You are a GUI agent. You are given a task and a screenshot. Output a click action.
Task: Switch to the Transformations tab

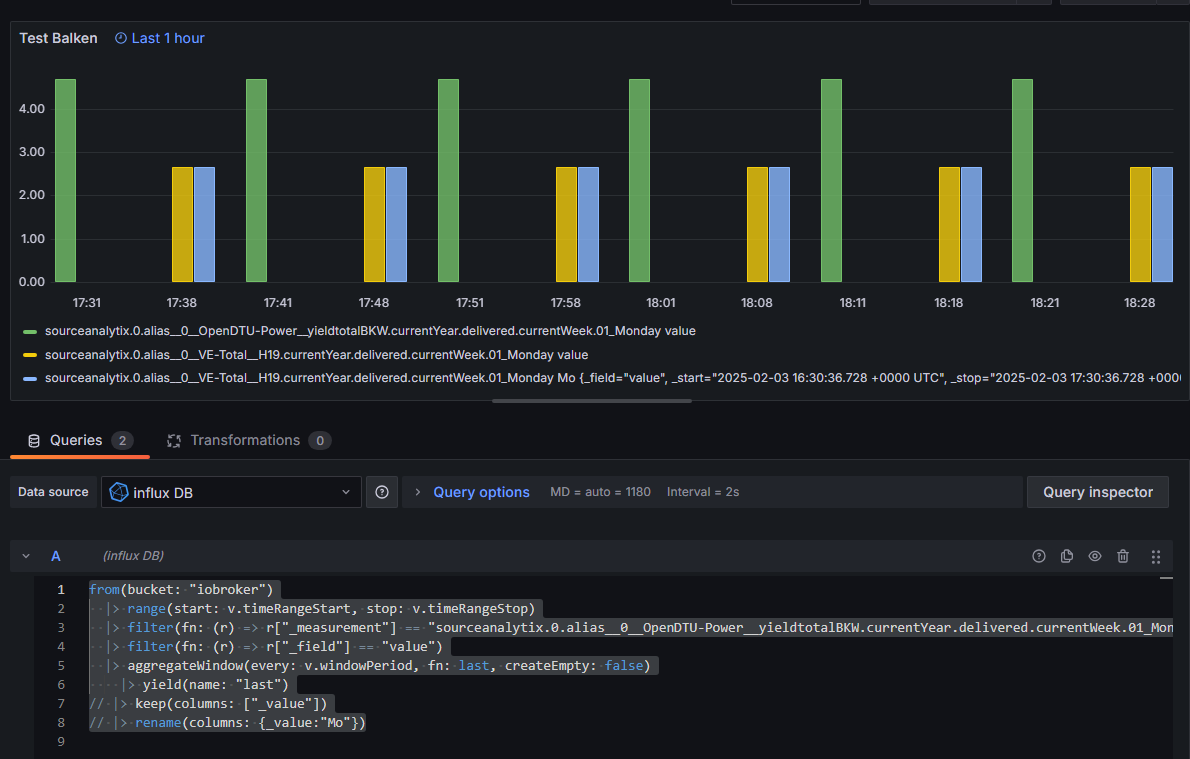[245, 440]
